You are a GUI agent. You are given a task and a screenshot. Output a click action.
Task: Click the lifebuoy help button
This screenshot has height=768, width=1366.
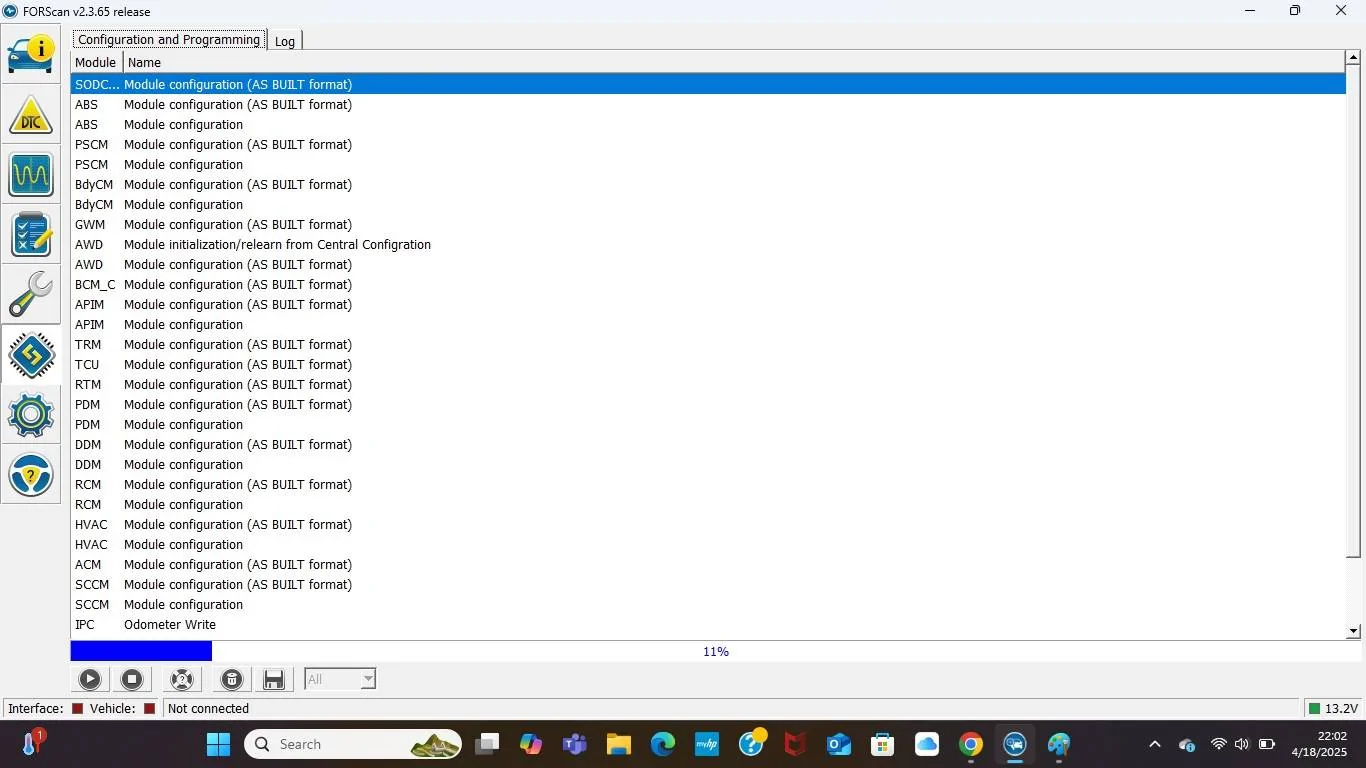[x=182, y=680]
